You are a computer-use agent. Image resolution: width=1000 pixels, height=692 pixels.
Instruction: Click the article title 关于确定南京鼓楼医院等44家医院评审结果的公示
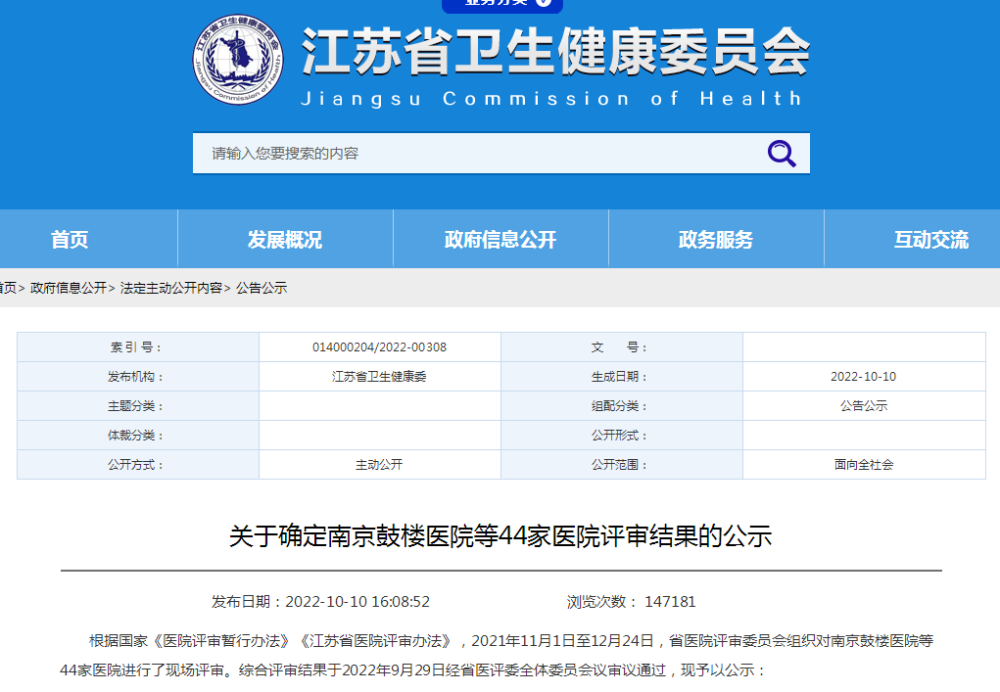tap(501, 536)
